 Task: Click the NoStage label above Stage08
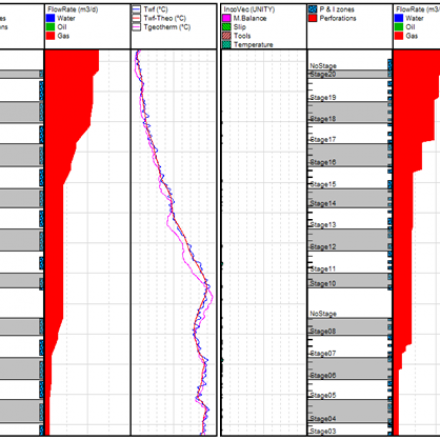[x=323, y=314]
